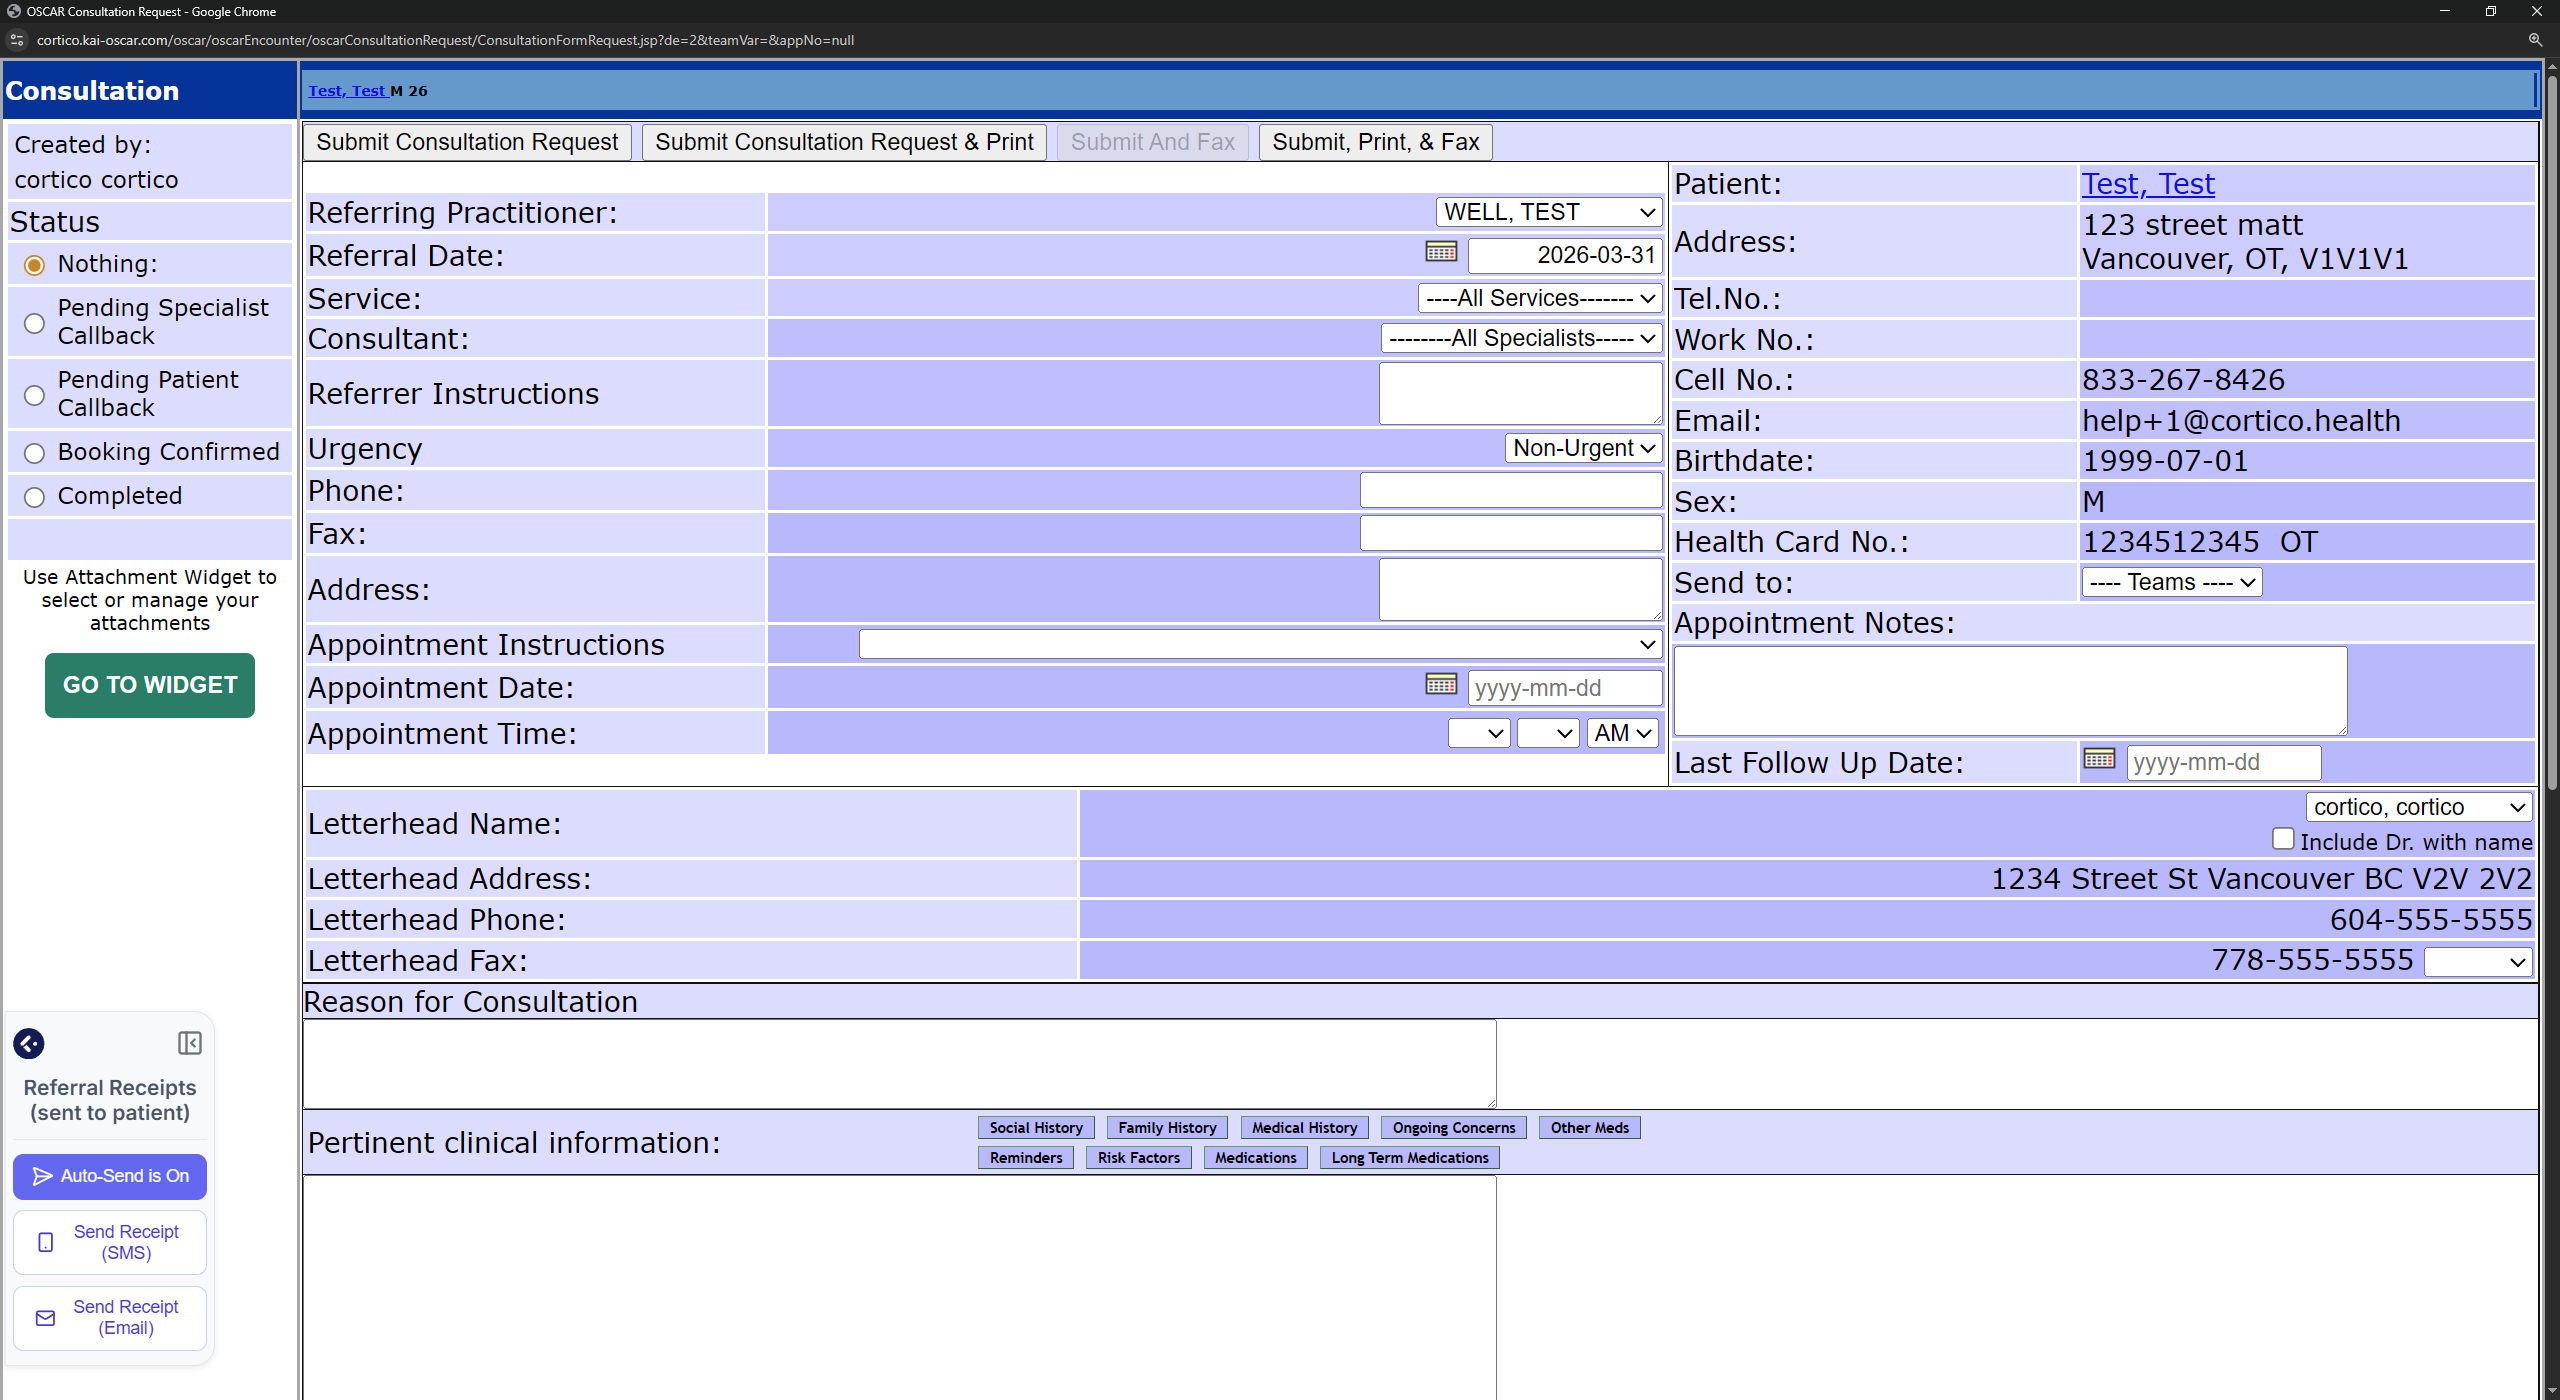Insert Medical History clinical information
Screen dimensions: 2560x1400
[1304, 1128]
